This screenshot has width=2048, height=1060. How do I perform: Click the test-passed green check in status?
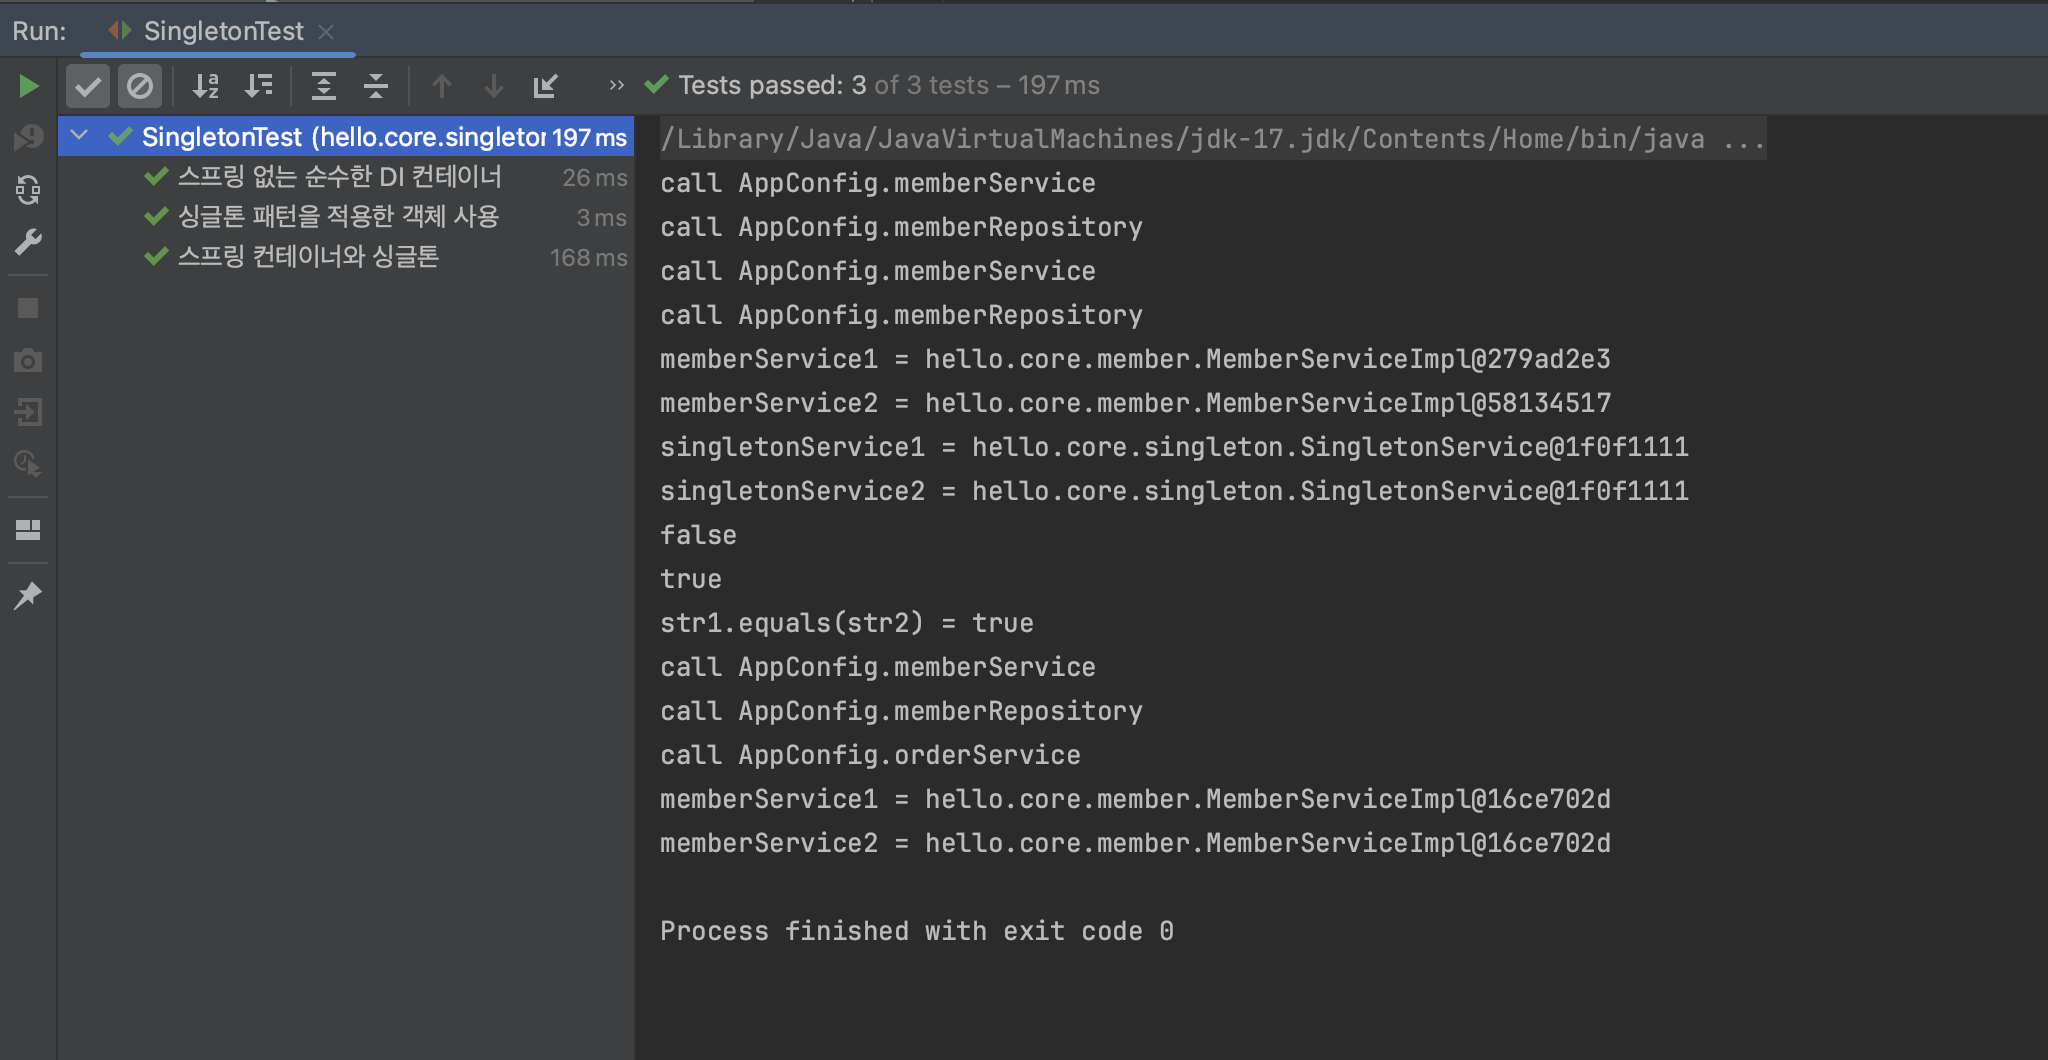point(656,85)
